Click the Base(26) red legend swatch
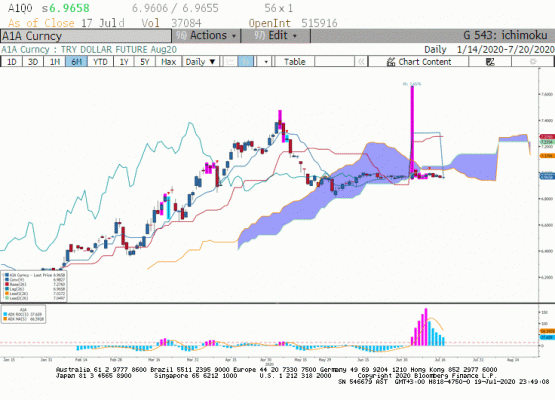 (7, 284)
